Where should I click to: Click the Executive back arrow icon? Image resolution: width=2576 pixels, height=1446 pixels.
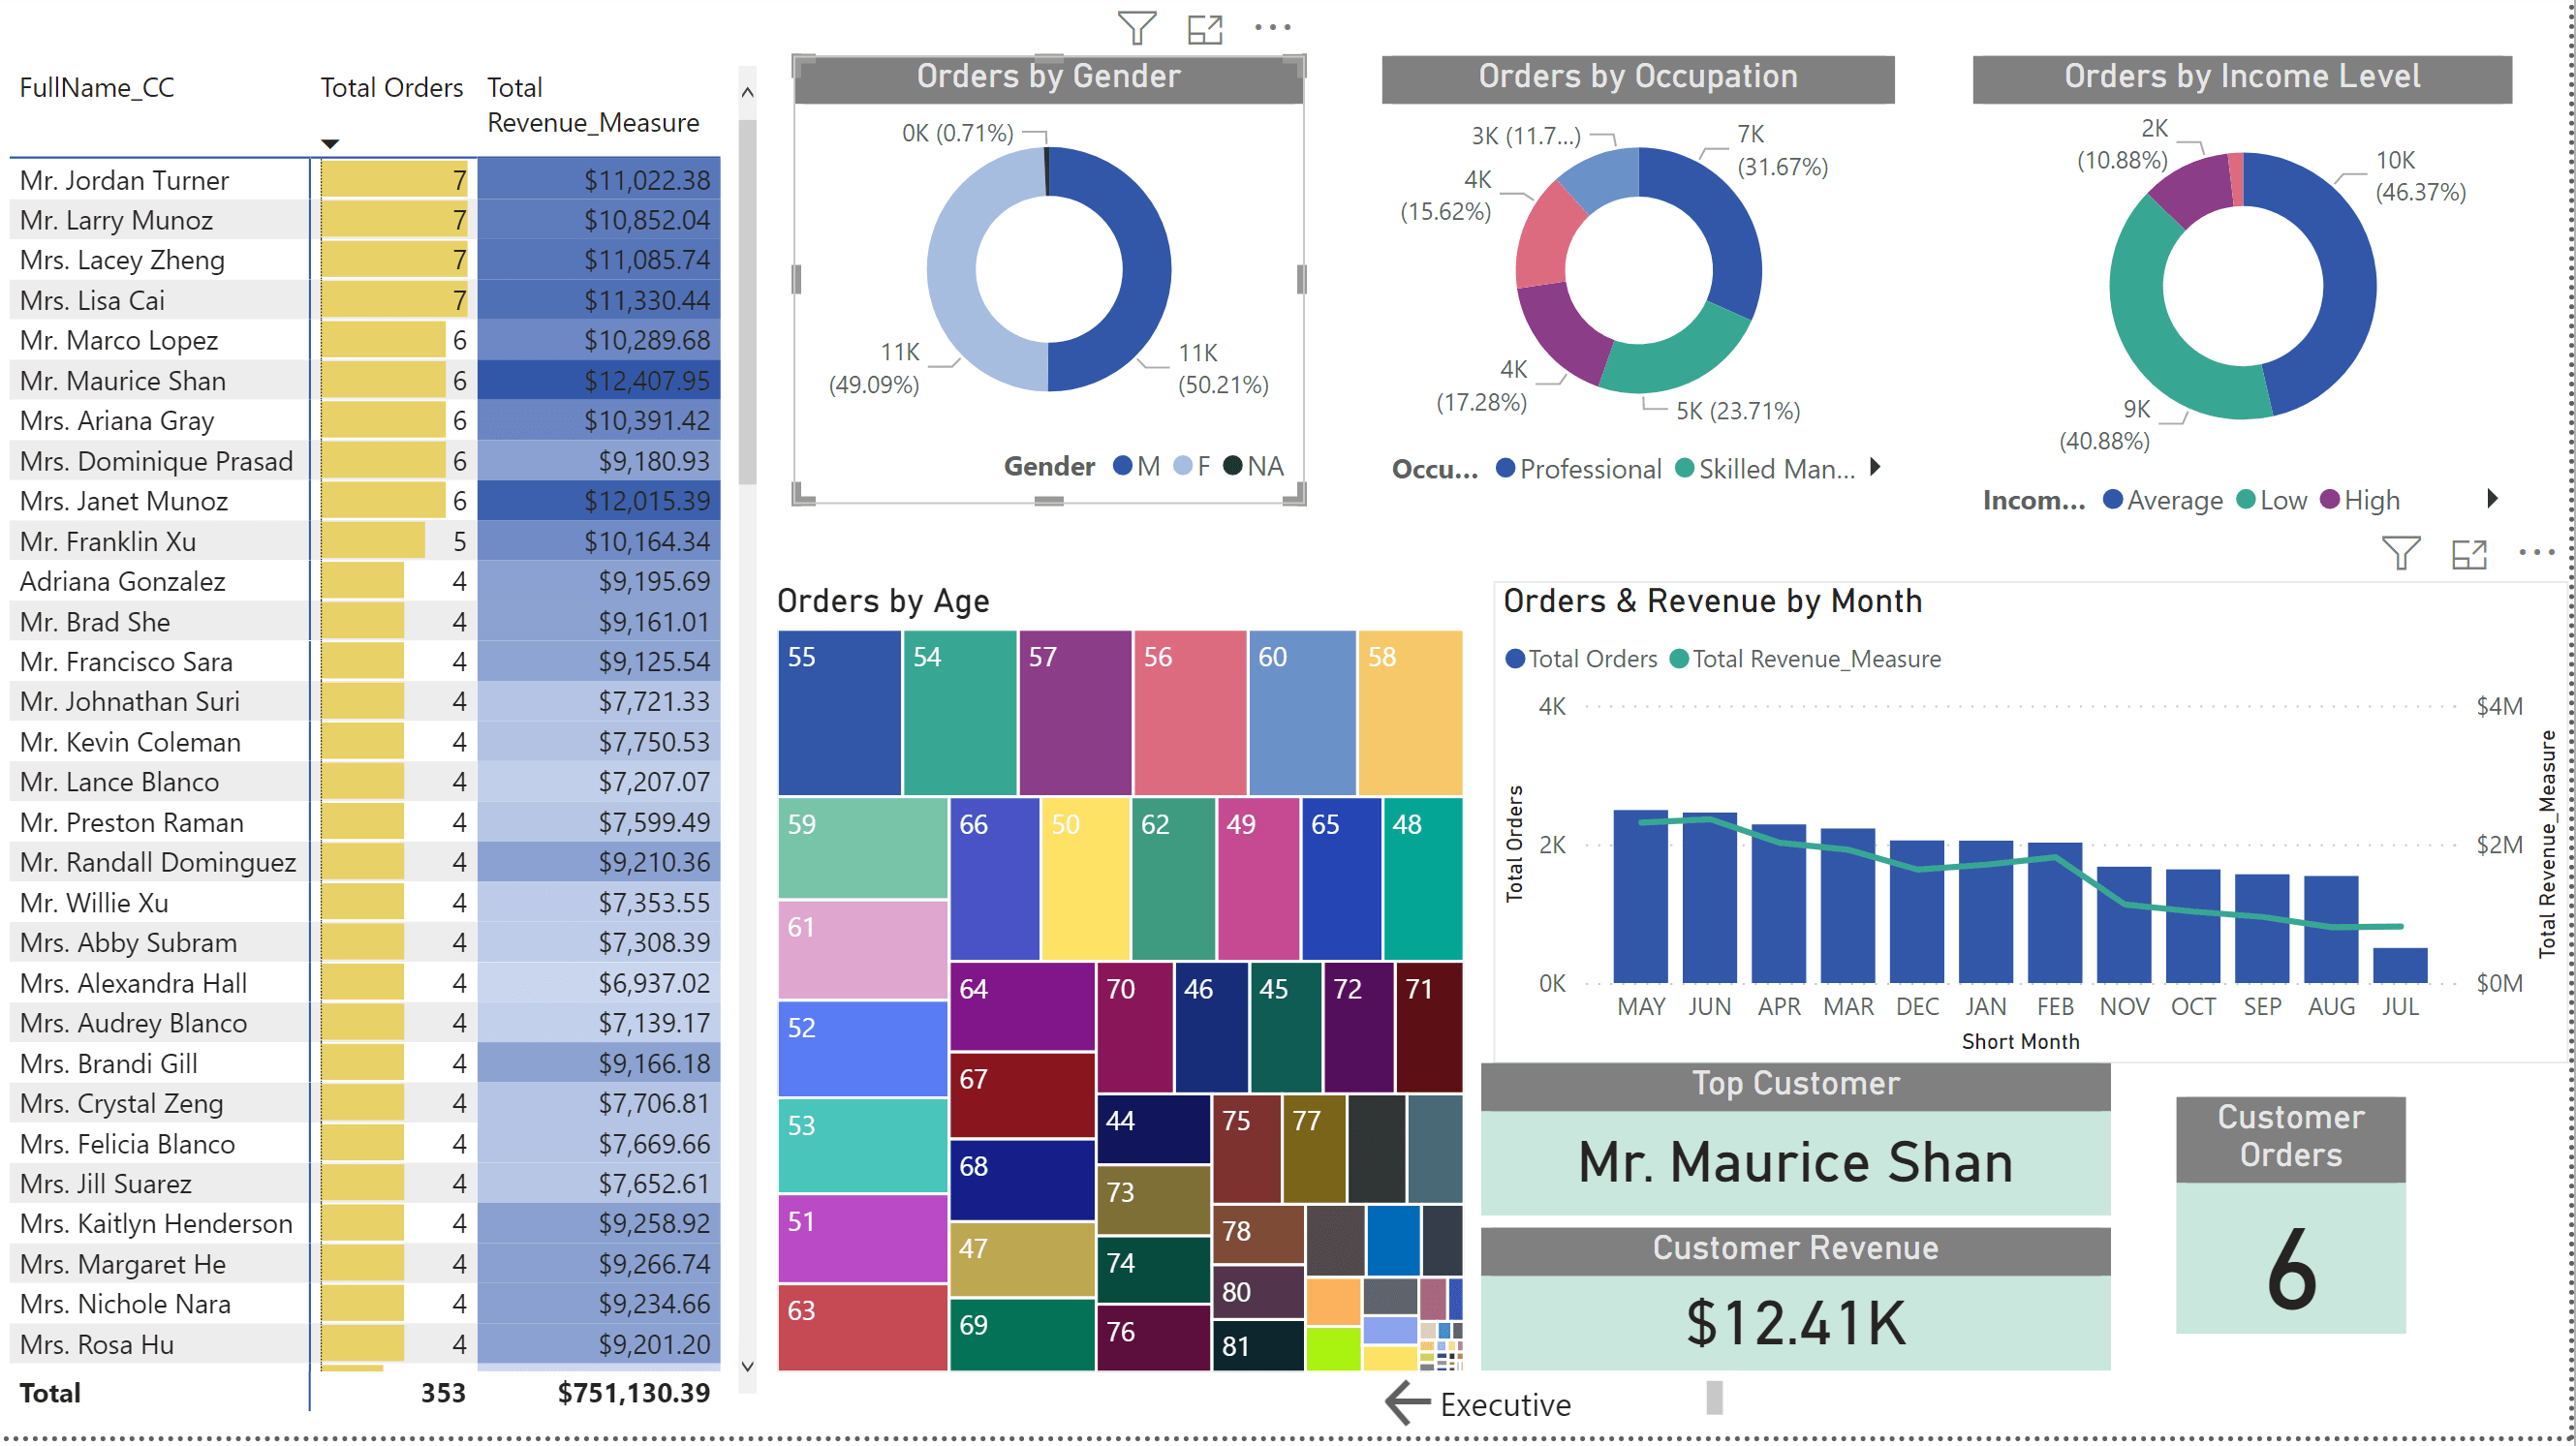pos(1408,1403)
